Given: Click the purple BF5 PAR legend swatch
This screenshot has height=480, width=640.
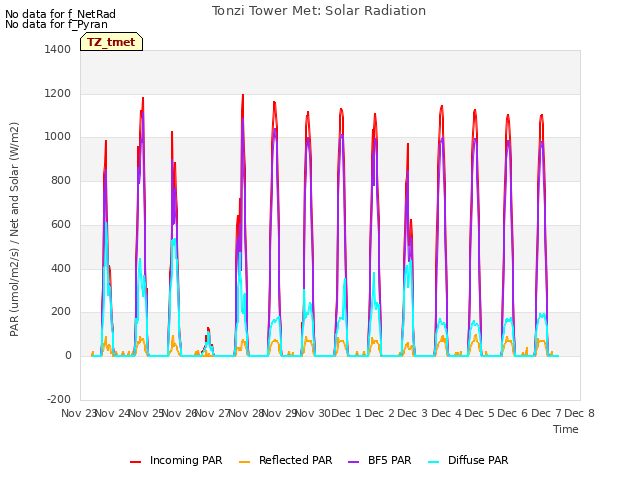Looking at the screenshot, I should coord(353,462).
